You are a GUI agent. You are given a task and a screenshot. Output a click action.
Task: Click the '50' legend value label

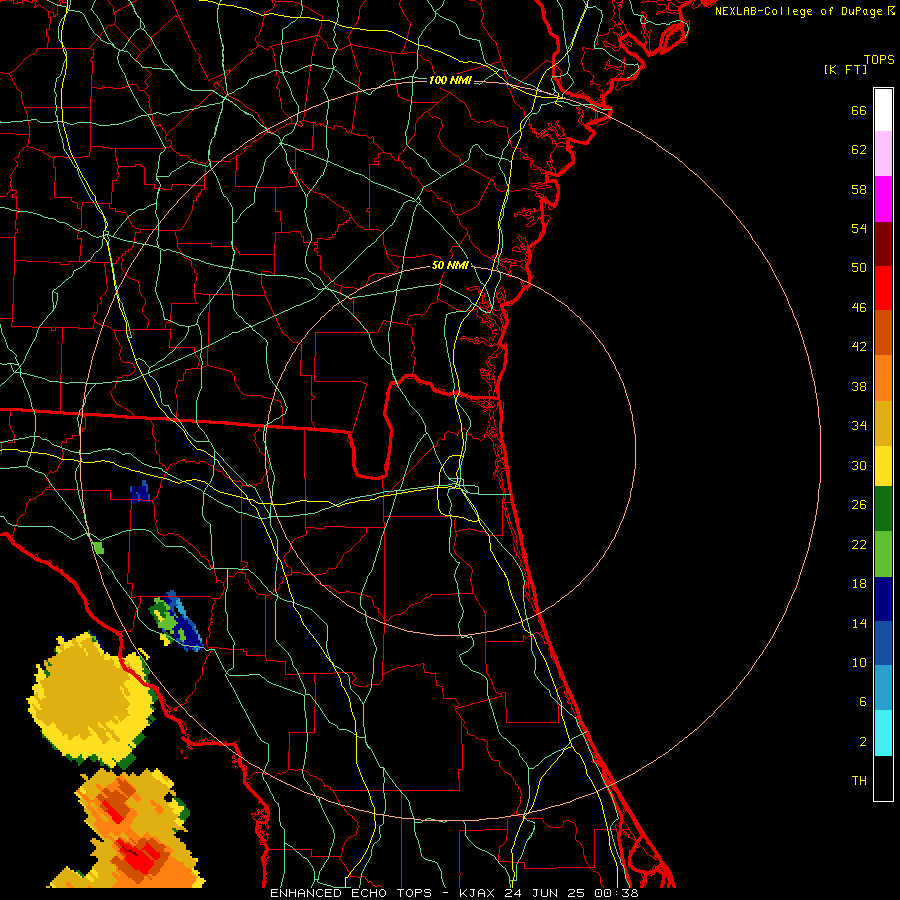coord(859,267)
